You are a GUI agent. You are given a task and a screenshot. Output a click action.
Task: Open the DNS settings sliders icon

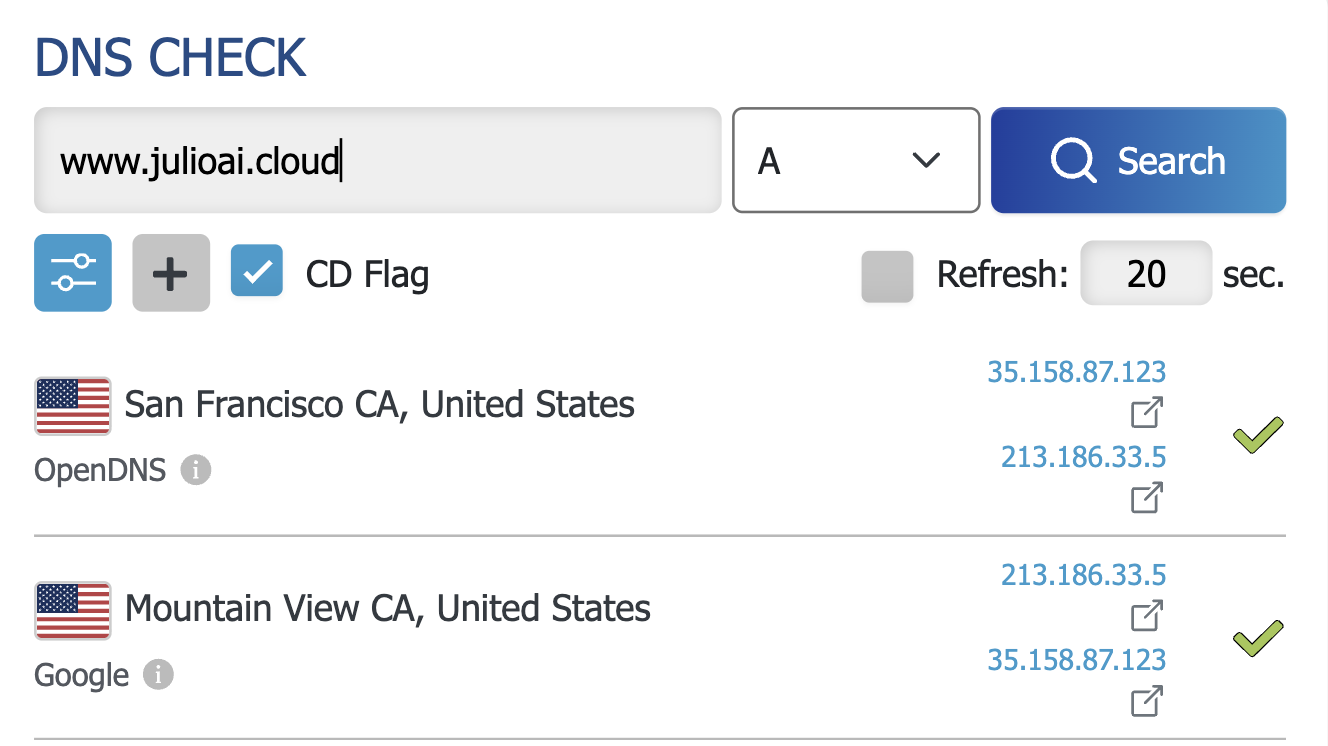72,273
